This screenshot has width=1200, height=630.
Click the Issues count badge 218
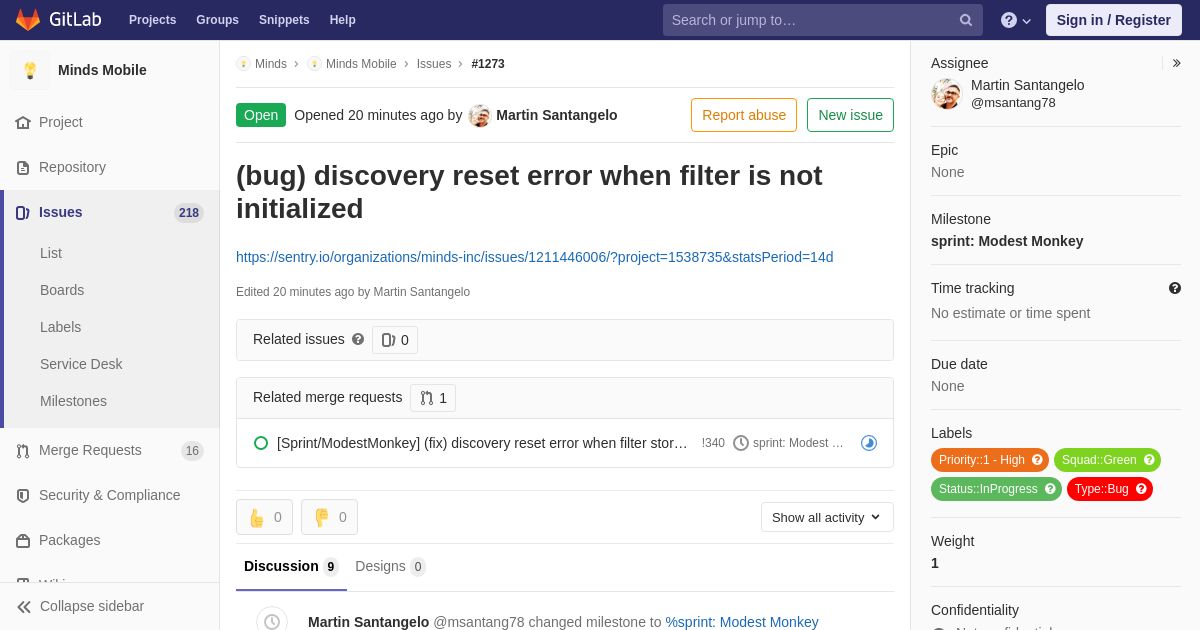(189, 213)
